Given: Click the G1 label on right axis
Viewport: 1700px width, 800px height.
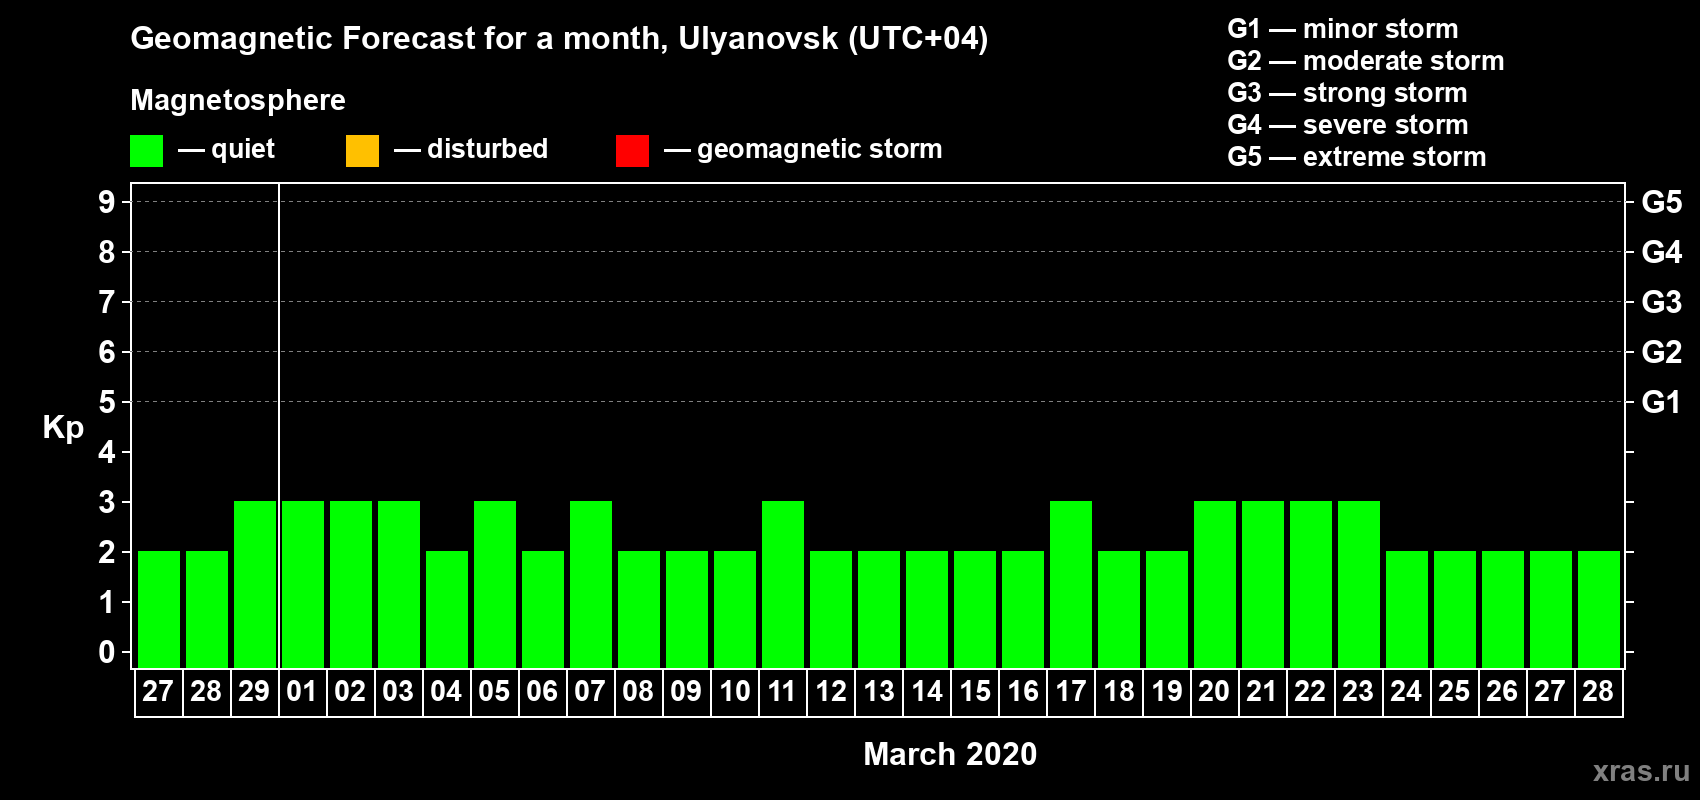Looking at the screenshot, I should click(1662, 402).
